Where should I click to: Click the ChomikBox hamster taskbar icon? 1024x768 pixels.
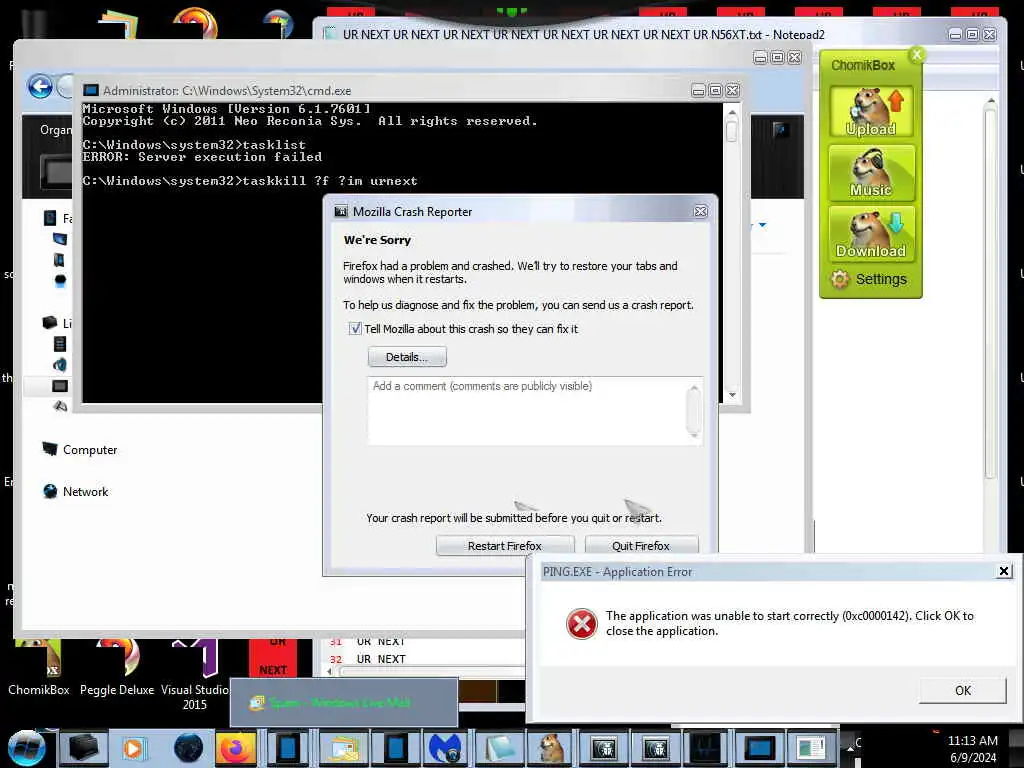pos(552,748)
